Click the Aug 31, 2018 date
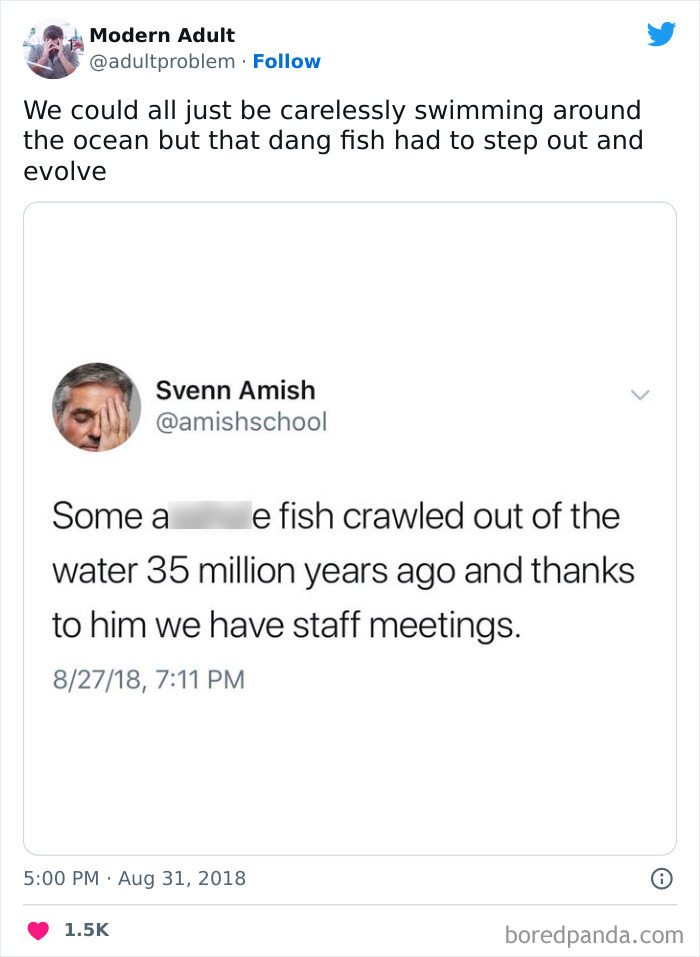 pos(183,879)
